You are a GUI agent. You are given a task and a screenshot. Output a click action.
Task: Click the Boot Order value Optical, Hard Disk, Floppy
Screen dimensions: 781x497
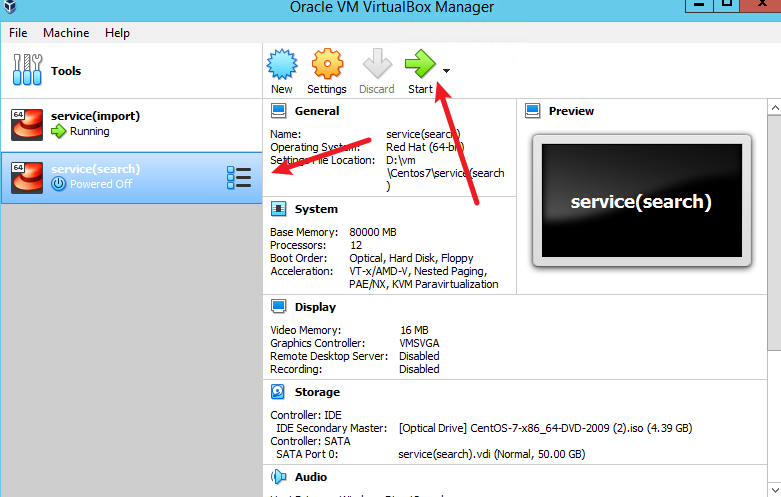[411, 258]
